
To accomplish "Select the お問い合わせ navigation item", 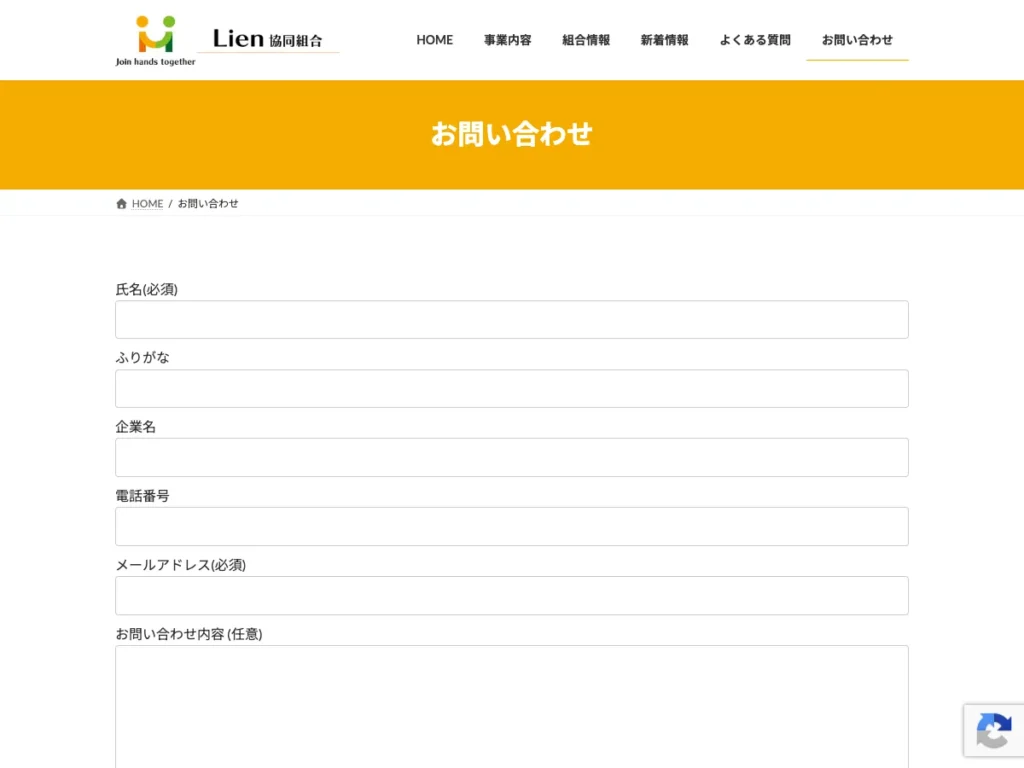I will tap(857, 40).
